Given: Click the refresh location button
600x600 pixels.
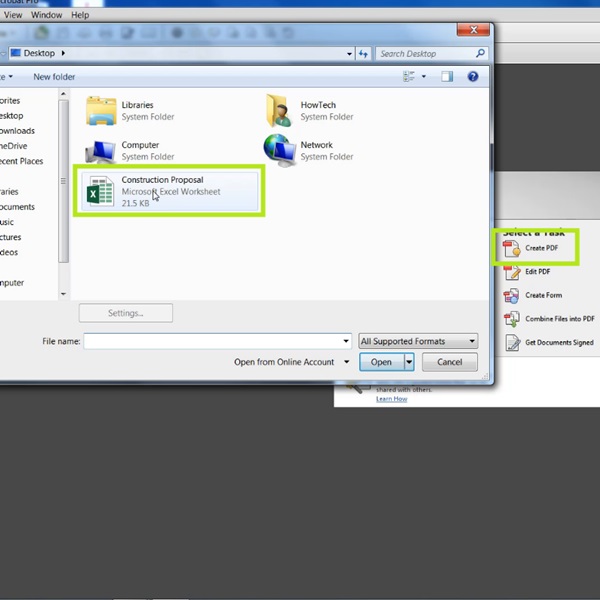Looking at the screenshot, I should 363,54.
